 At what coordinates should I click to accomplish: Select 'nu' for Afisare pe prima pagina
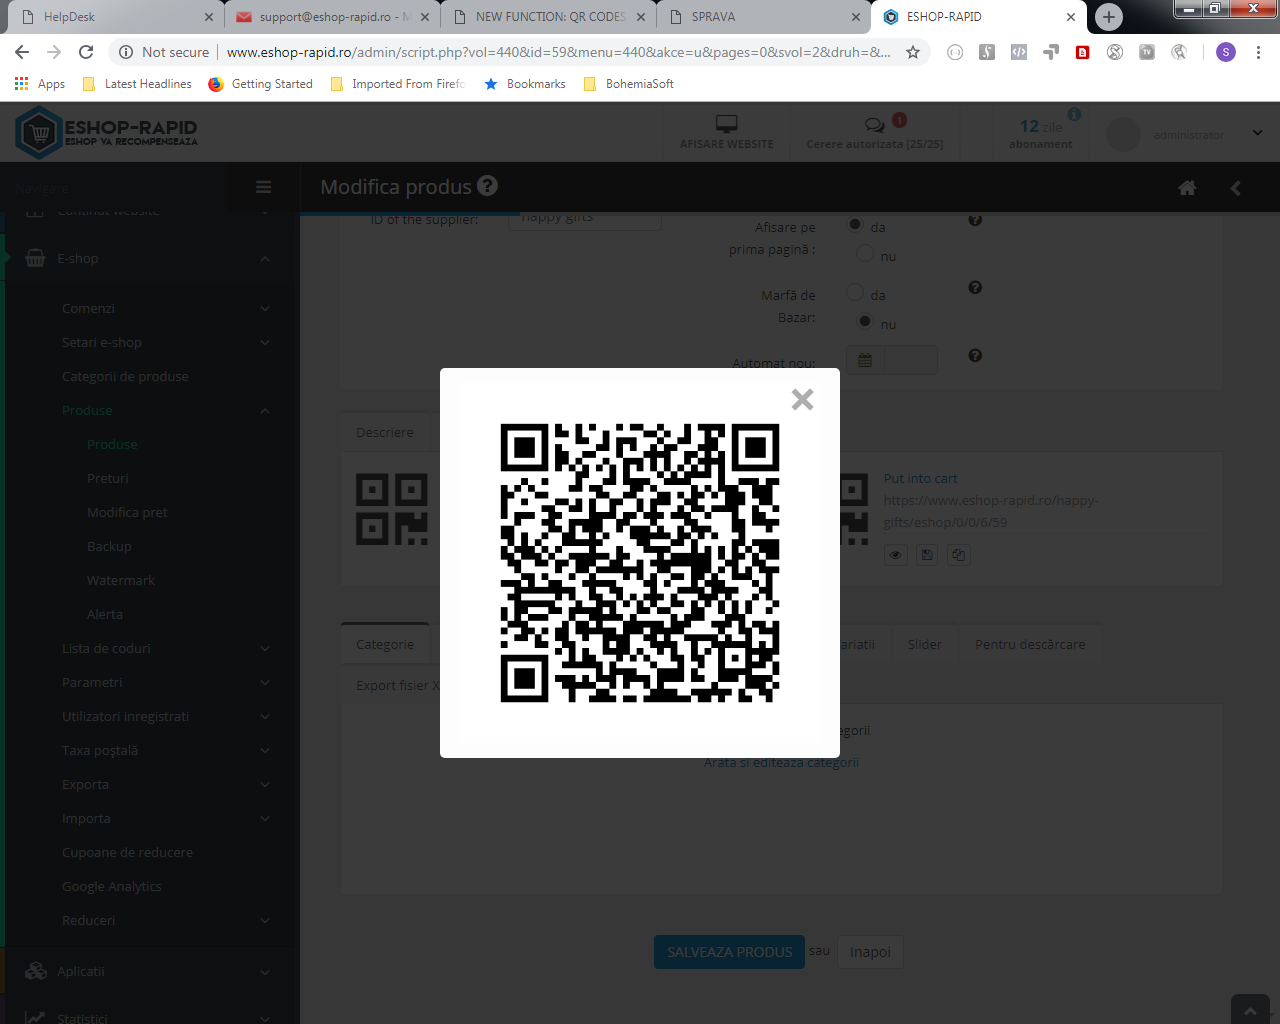coord(865,254)
